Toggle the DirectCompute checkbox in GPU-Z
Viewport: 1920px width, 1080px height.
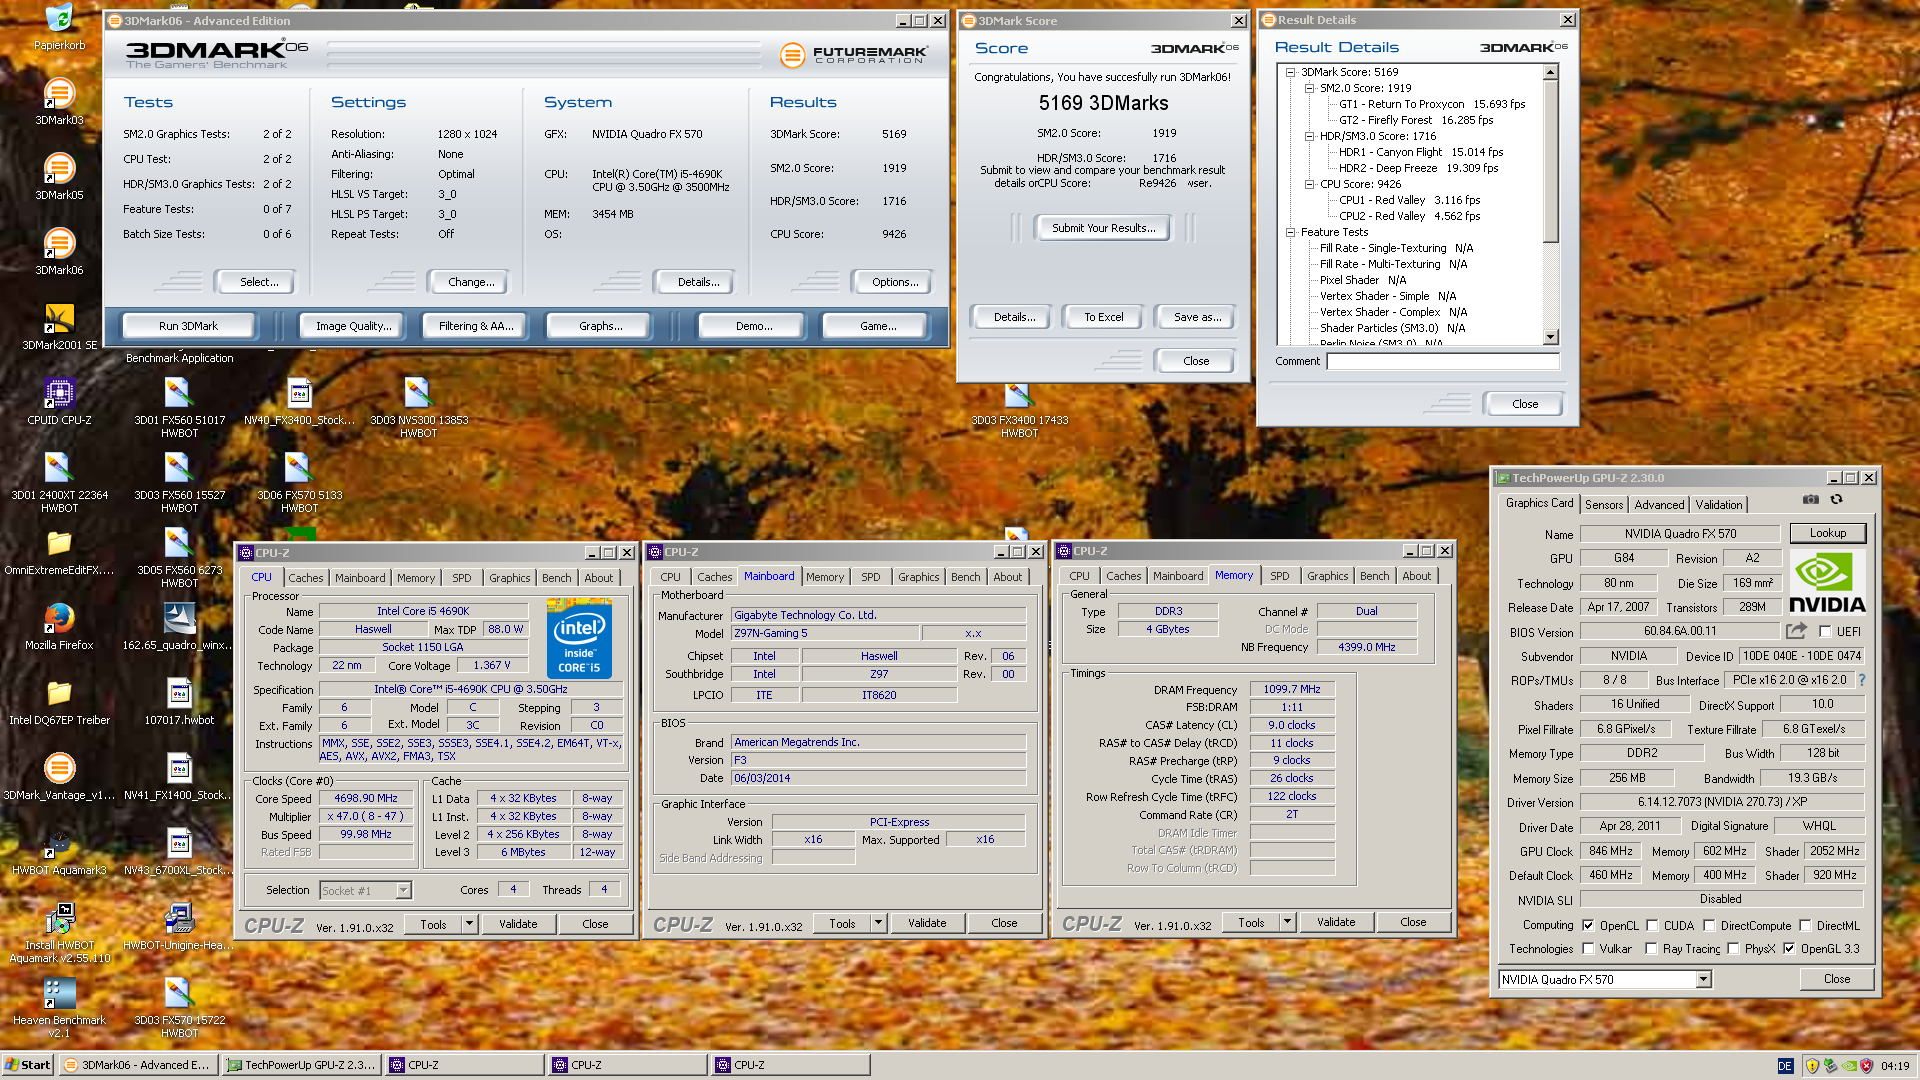coord(1710,926)
